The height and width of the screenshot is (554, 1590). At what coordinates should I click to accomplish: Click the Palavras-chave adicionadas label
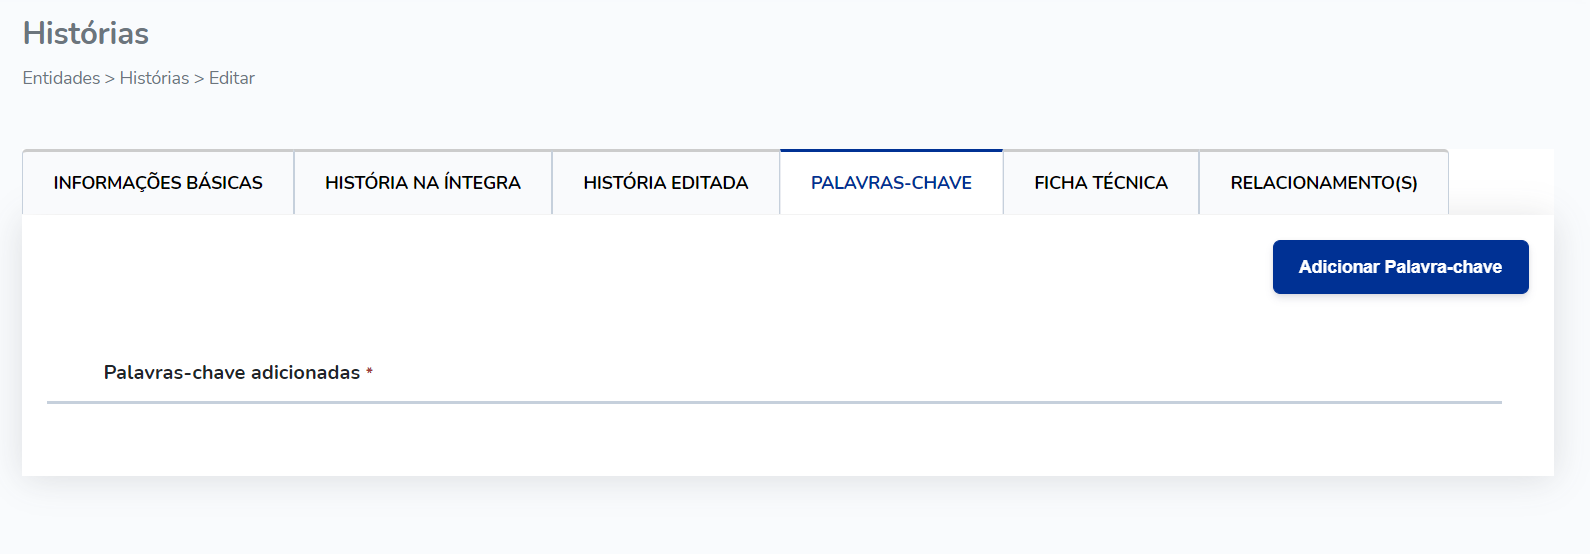pos(232,372)
